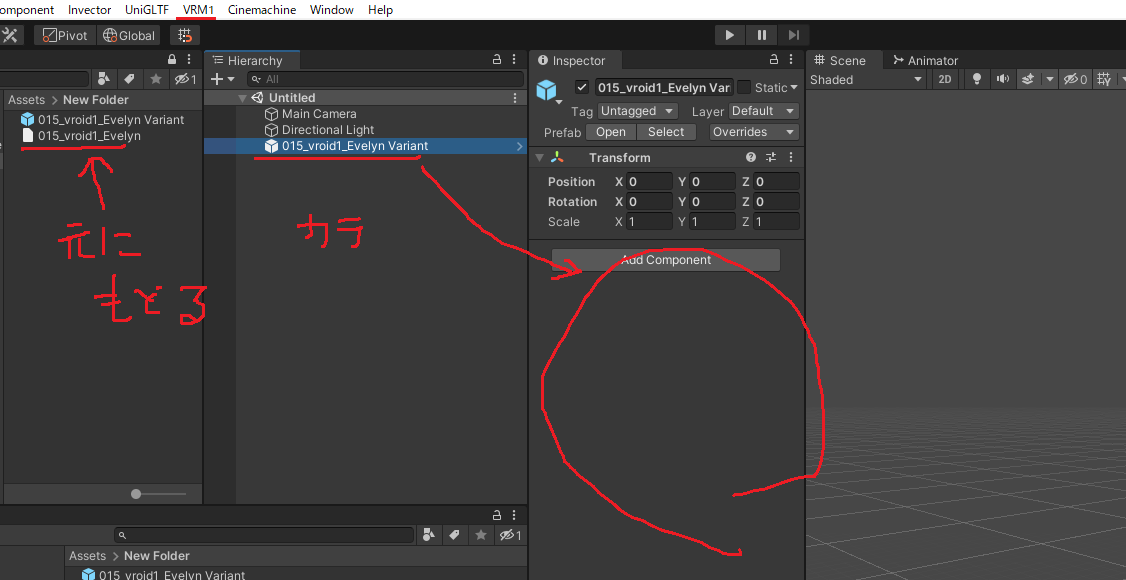1126x580 pixels.
Task: Open the Tag dropdown
Action: pyautogui.click(x=638, y=111)
